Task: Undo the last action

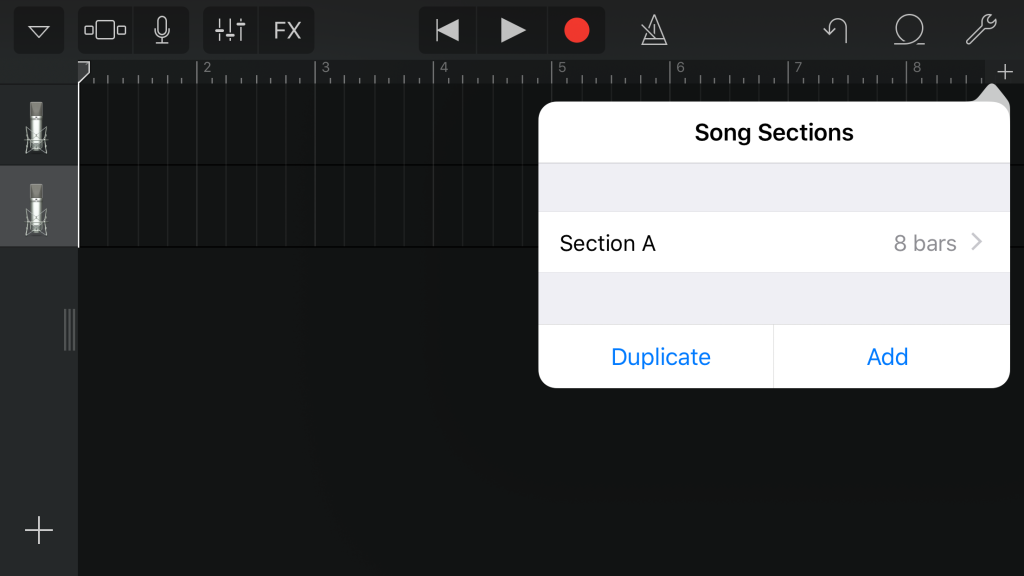Action: (x=835, y=31)
